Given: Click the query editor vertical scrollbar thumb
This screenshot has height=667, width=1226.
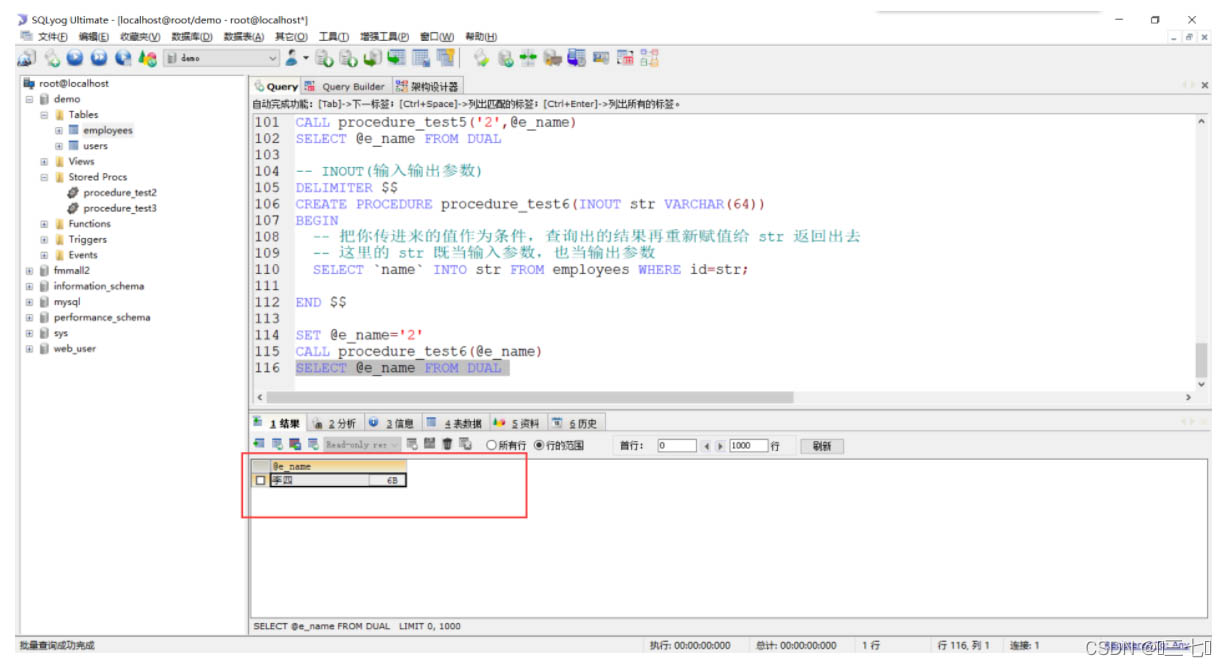Looking at the screenshot, I should pos(1201,359).
